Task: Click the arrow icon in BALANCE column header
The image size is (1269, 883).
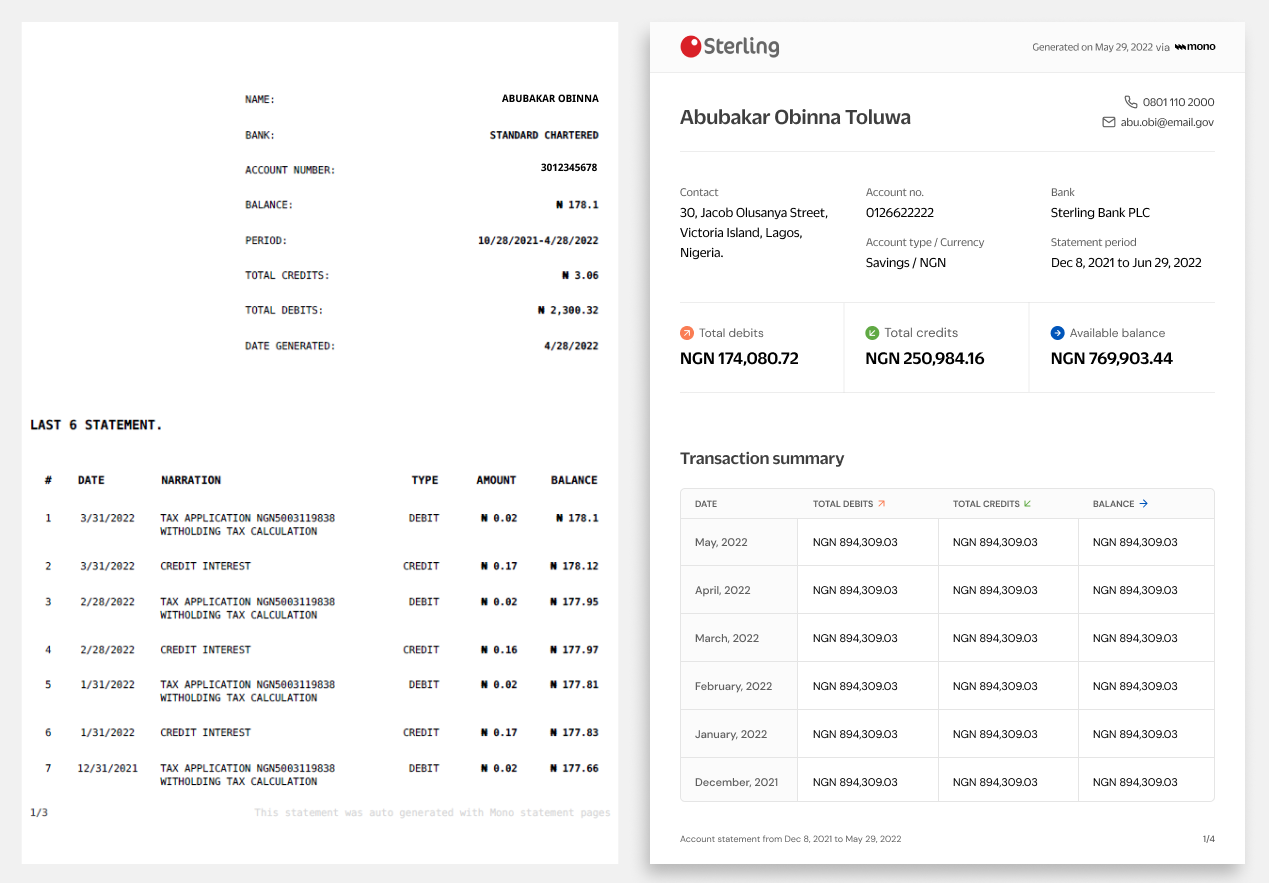Action: [1144, 504]
